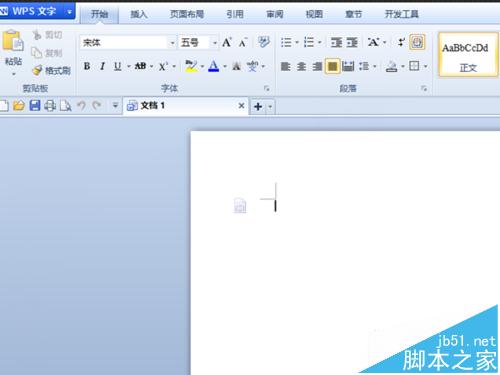
Task: Clear formatting eraser icon
Action: click(x=264, y=42)
